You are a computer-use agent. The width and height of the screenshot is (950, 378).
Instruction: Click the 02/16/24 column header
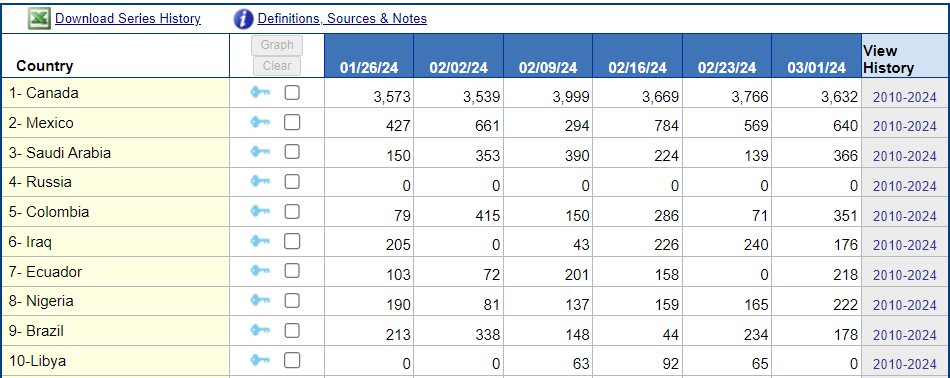pos(637,56)
